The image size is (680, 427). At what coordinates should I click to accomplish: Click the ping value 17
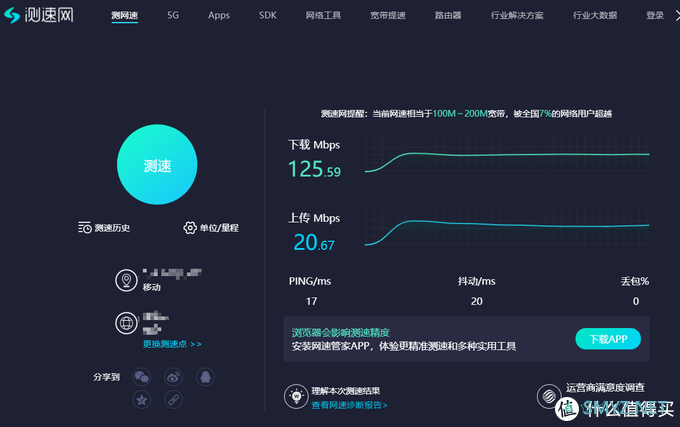point(311,301)
